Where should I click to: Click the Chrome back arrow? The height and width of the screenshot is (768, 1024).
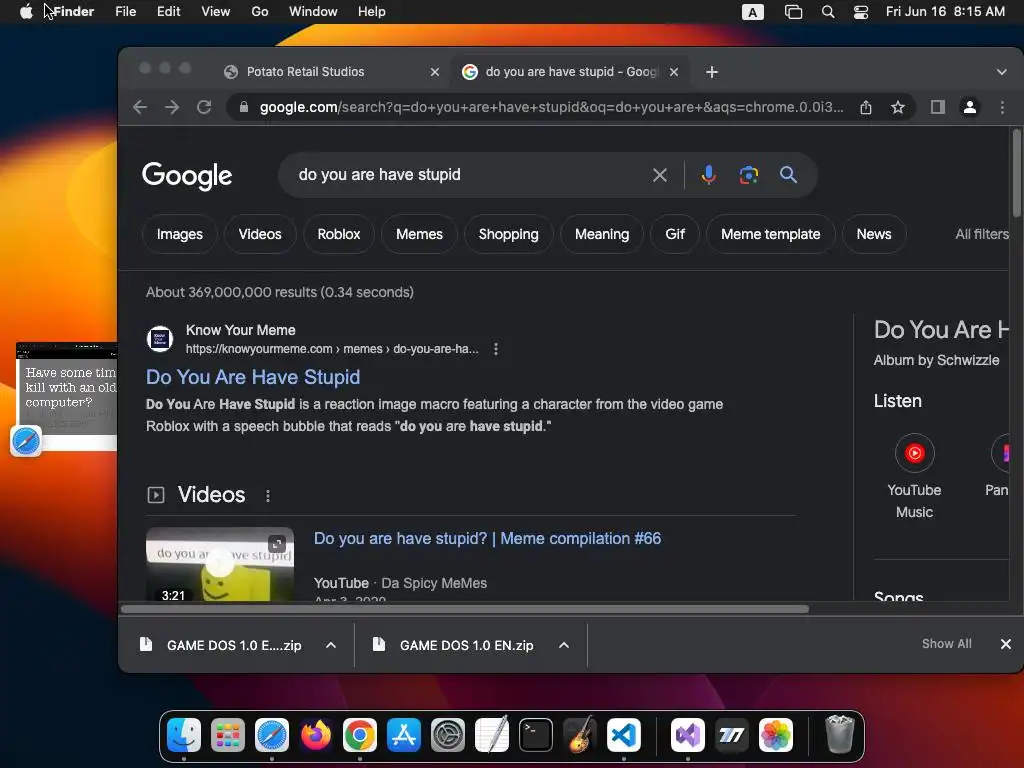click(140, 107)
